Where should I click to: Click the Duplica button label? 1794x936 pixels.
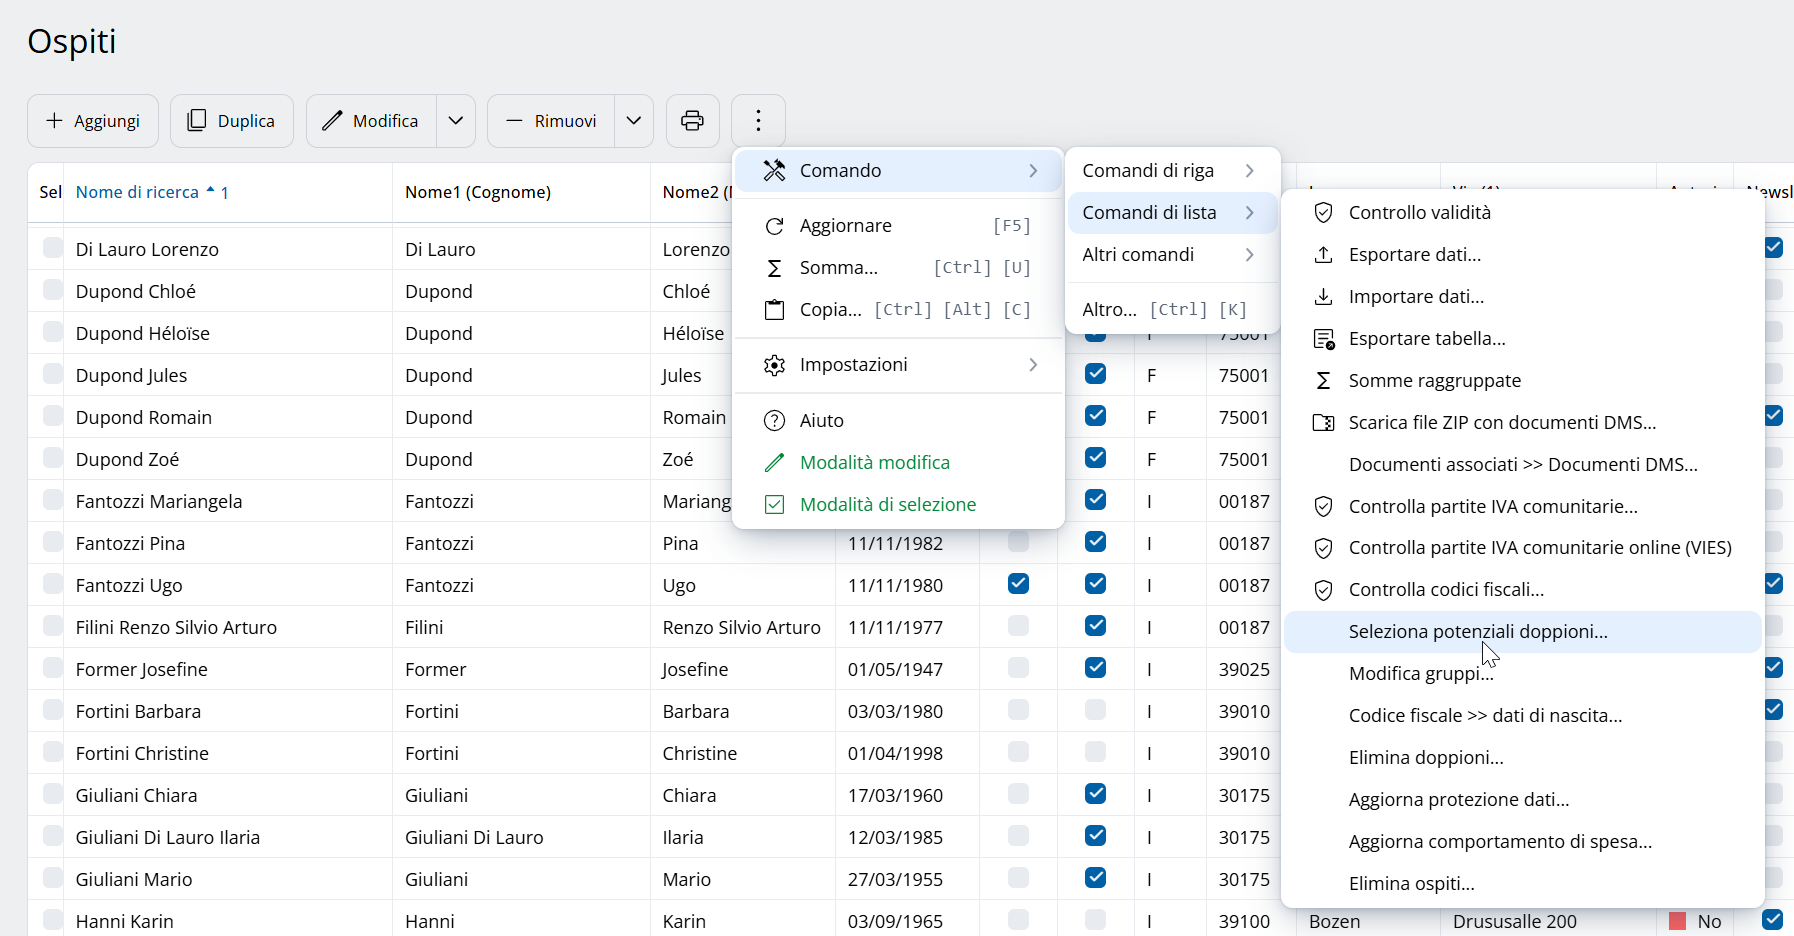tap(246, 121)
